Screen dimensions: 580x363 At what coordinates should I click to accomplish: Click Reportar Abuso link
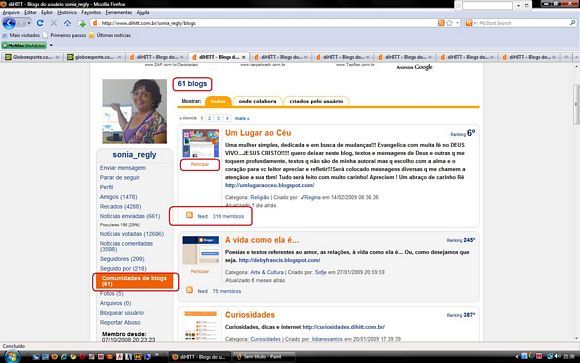[x=120, y=323]
